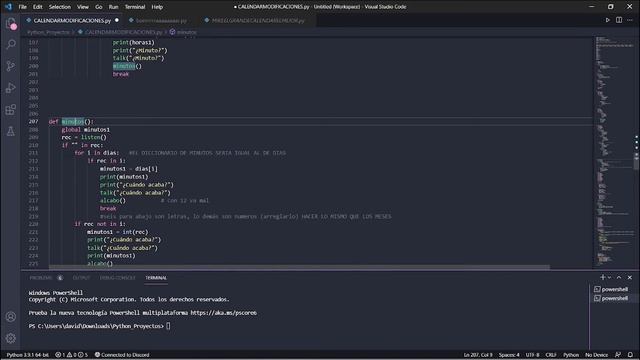Click CRLF end of line selector
Viewport: 640px width, 360px height.
coord(551,355)
